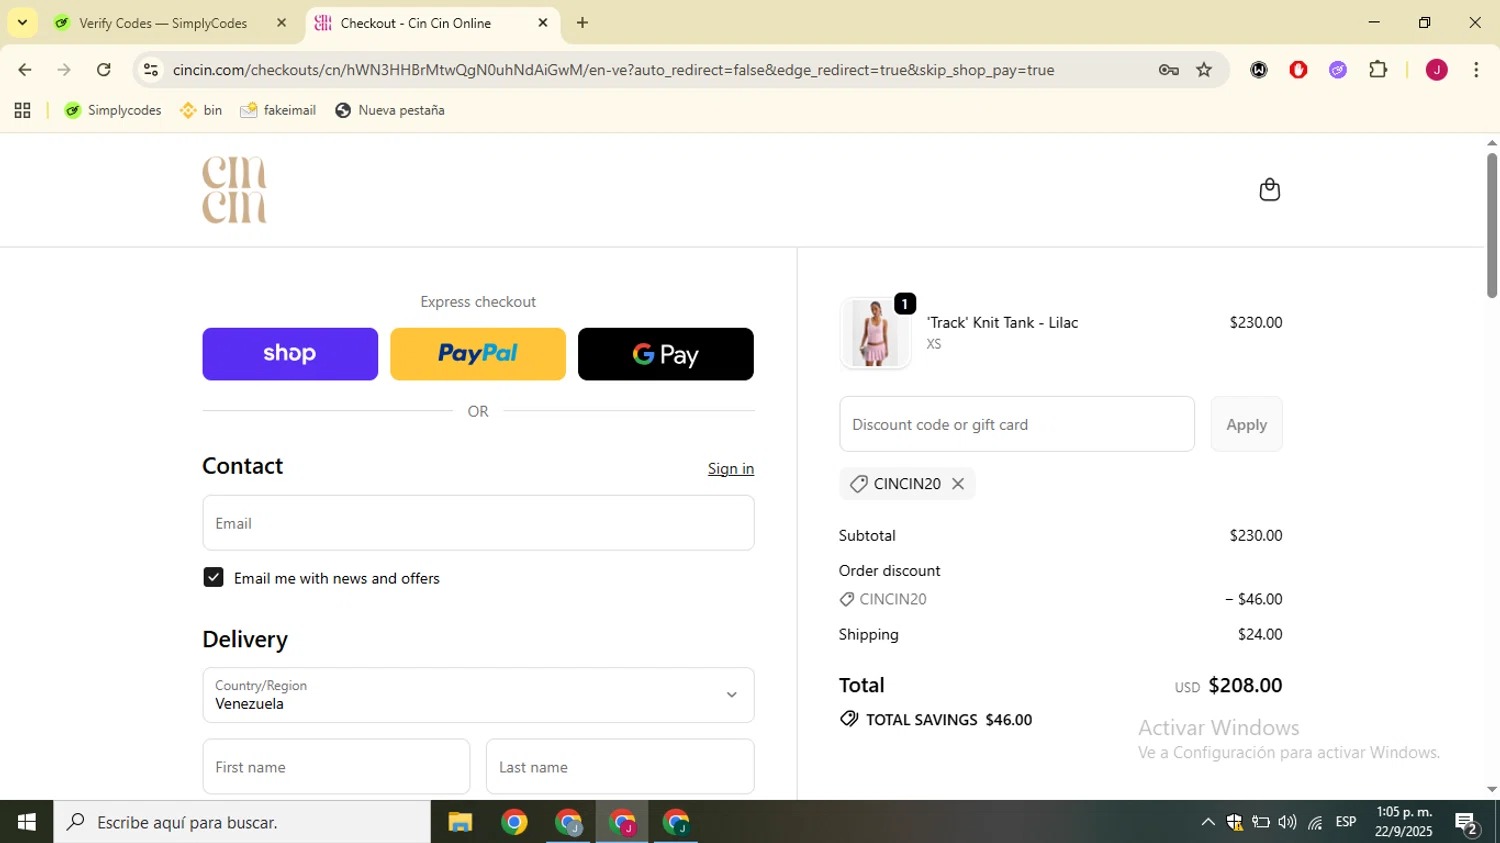The image size is (1500, 843).
Task: Open File Explorer from the taskbar
Action: (460, 822)
